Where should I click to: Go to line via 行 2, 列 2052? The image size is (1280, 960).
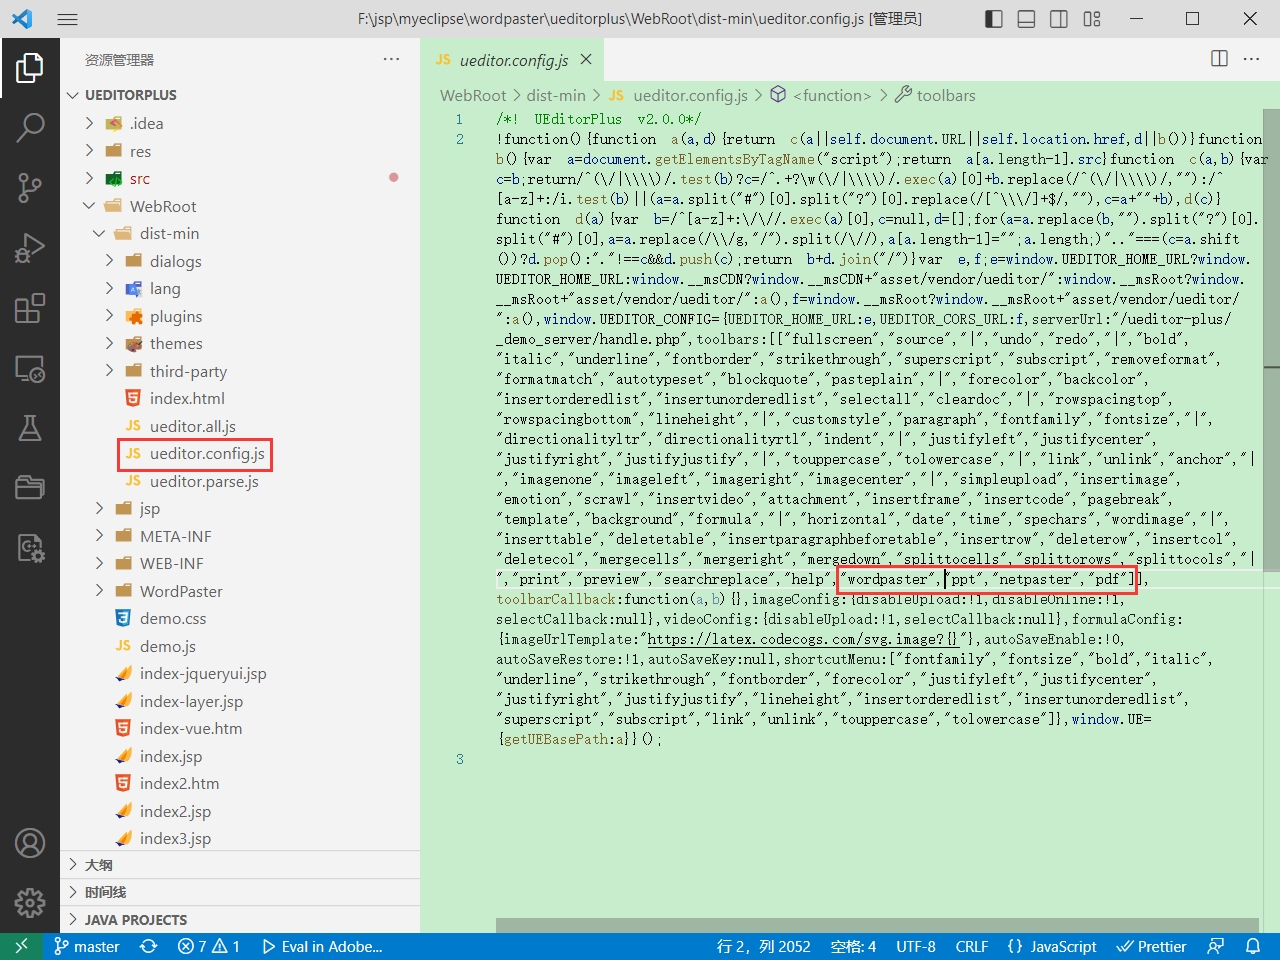(x=763, y=946)
